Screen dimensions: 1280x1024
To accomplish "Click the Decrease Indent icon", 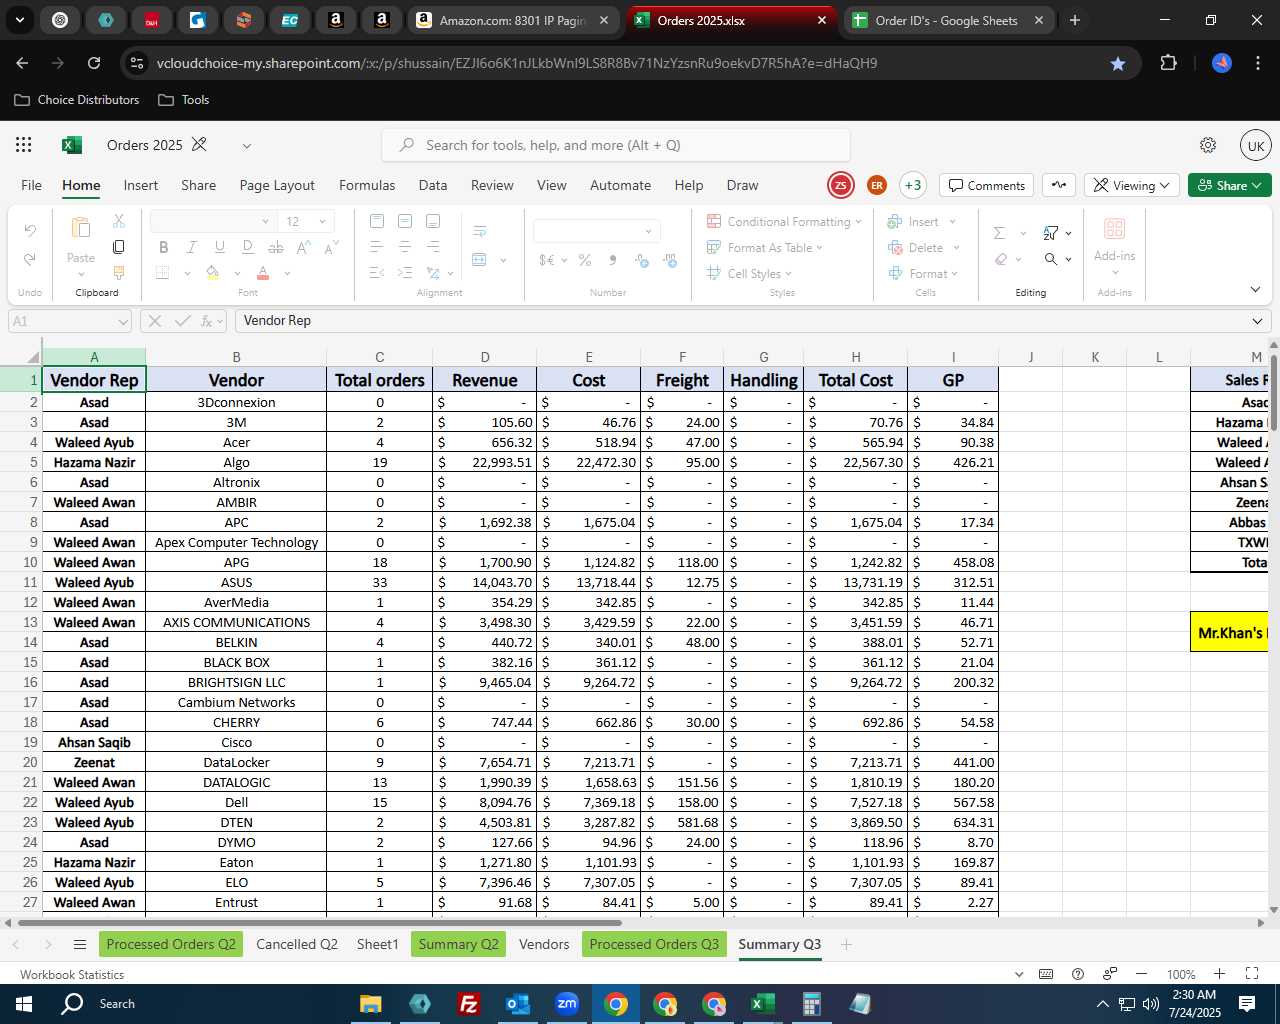I will coord(376,273).
